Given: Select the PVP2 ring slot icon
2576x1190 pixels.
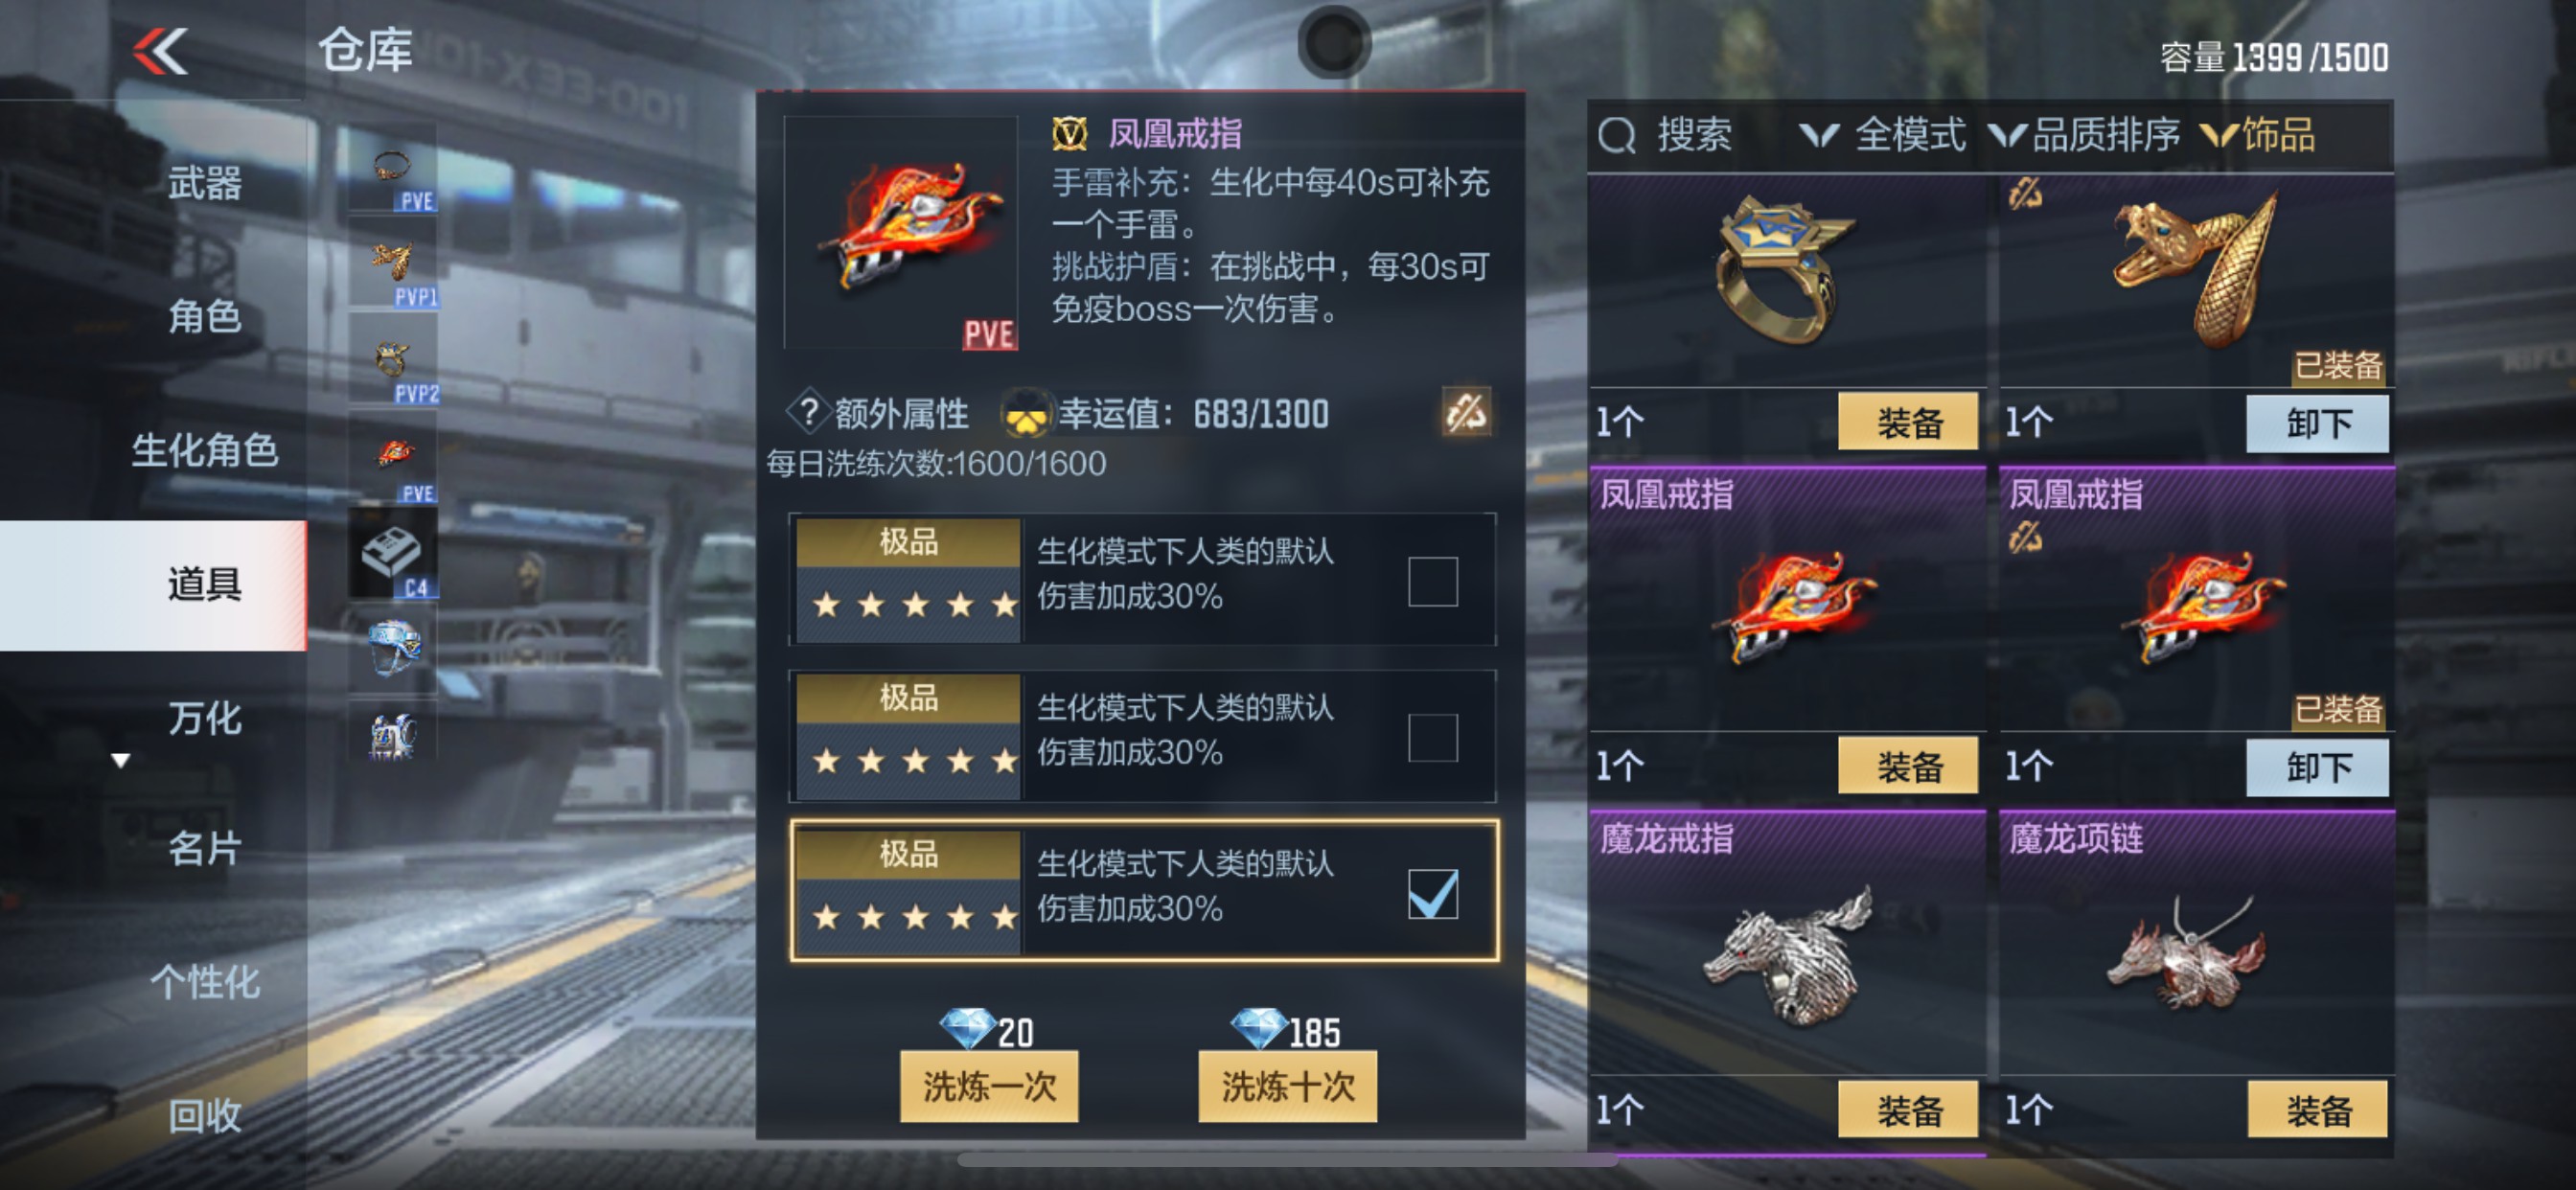Looking at the screenshot, I should coord(393,361).
